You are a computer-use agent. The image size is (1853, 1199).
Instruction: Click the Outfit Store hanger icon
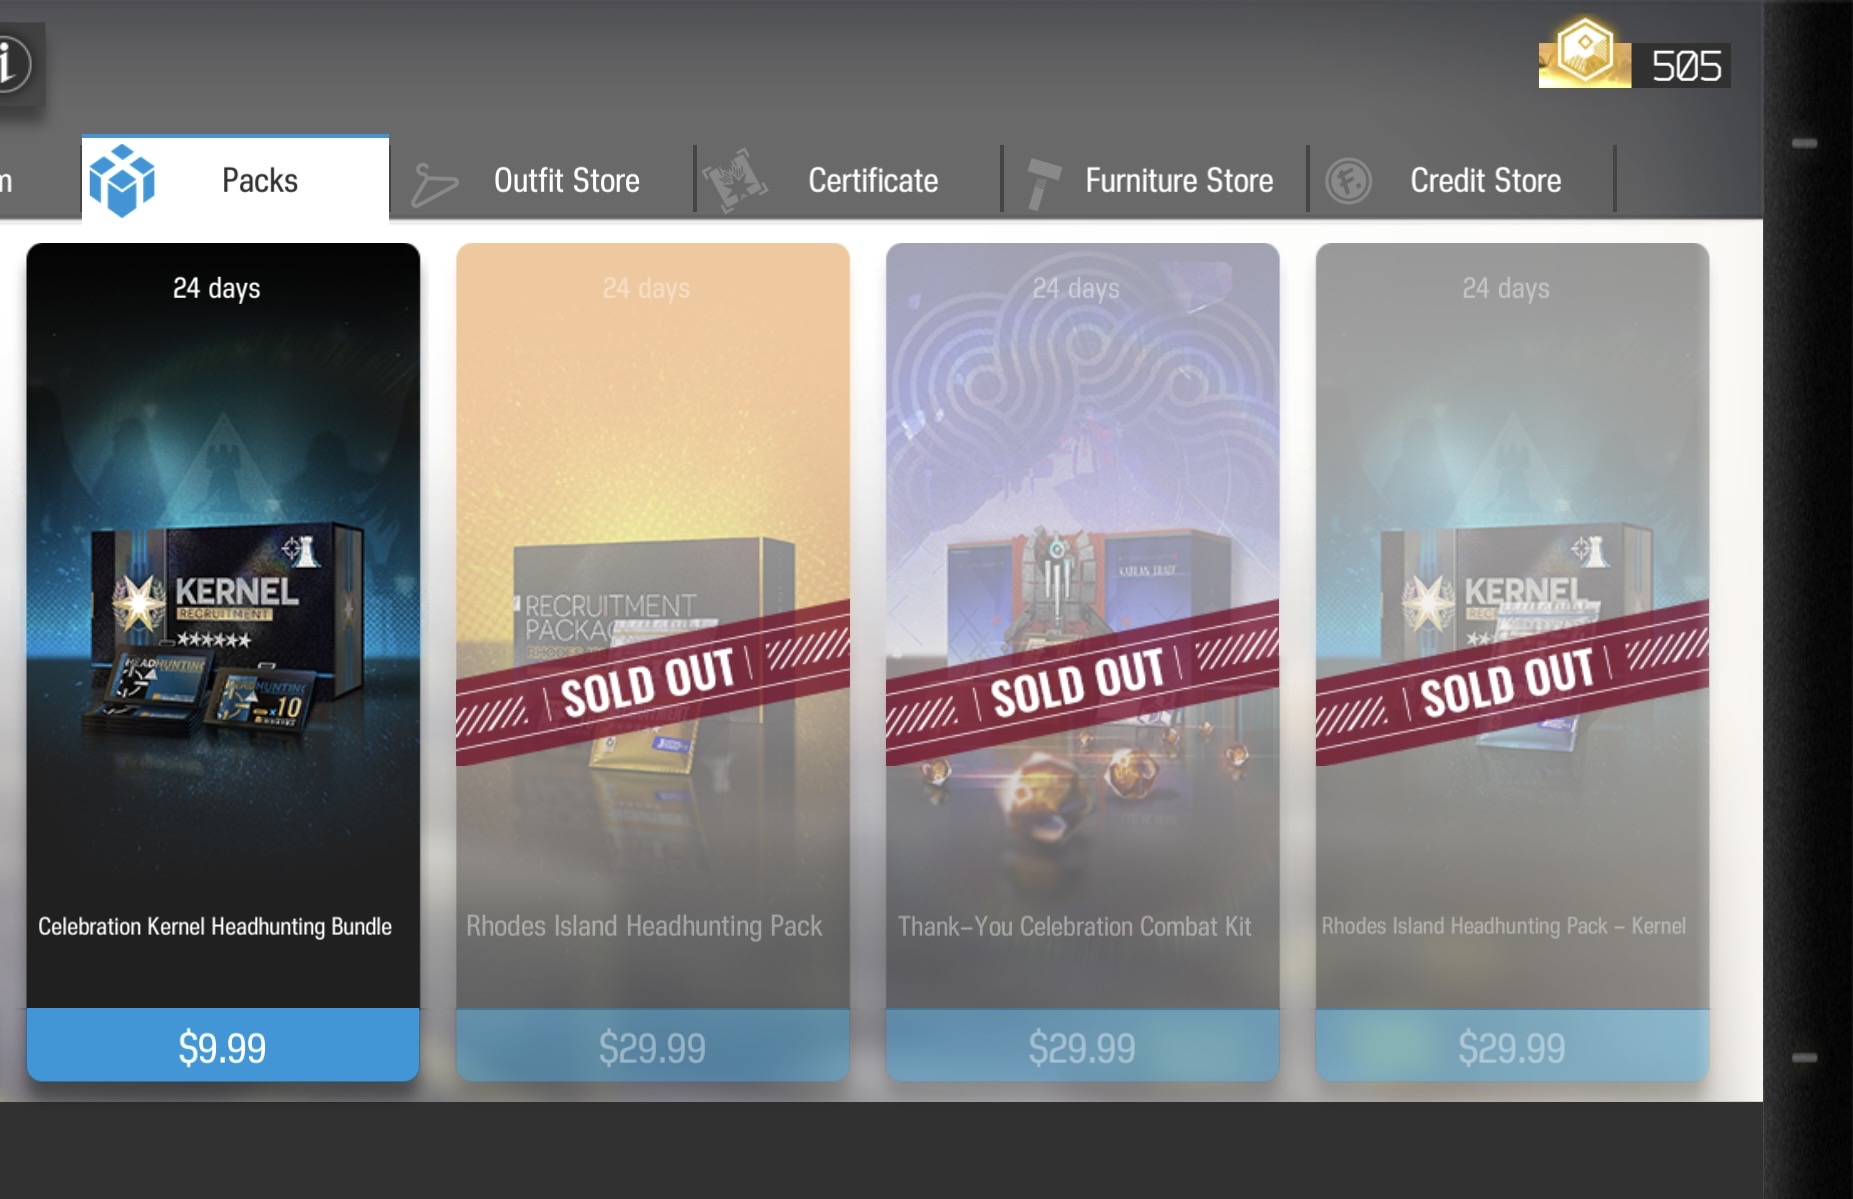coord(434,185)
